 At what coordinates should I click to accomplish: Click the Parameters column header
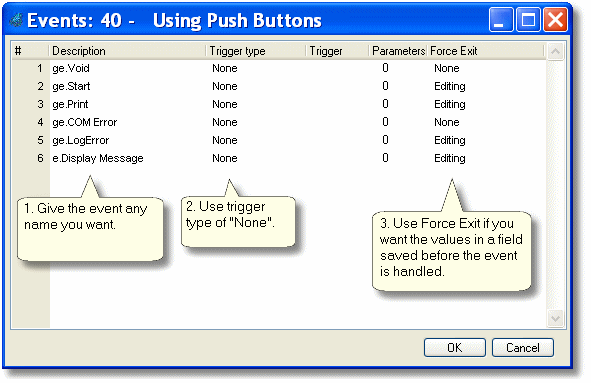pos(398,51)
